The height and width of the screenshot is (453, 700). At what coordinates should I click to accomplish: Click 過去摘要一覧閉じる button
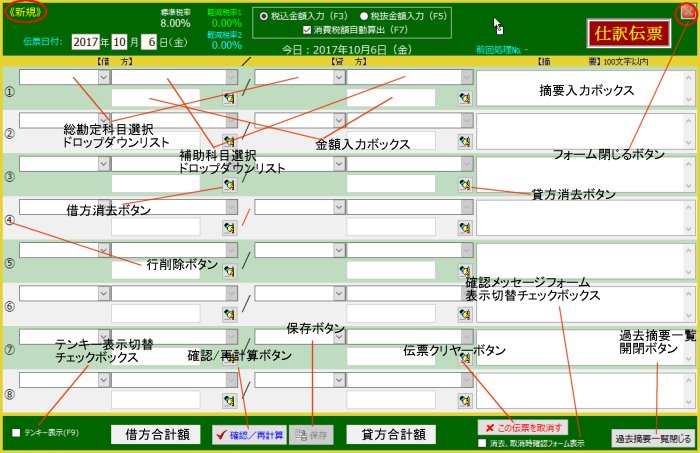tap(652, 438)
